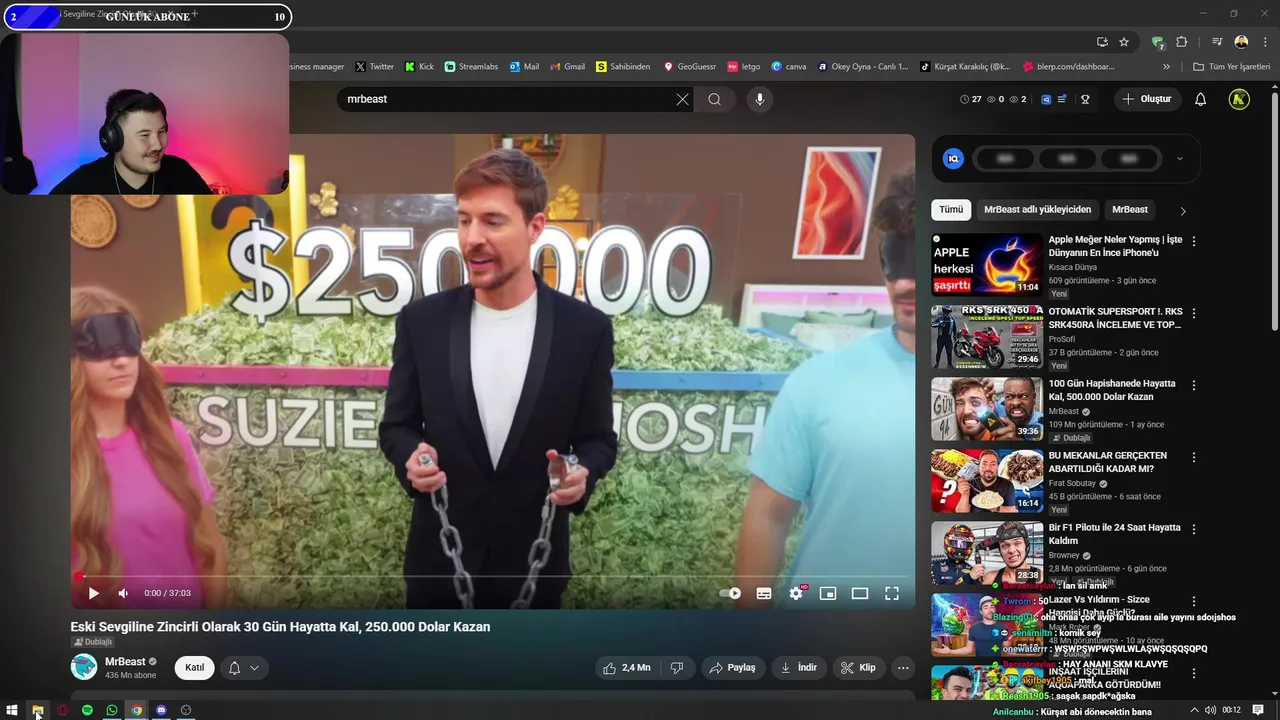
Task: Select MrBeast adlı yükleyiciden chip
Action: [1037, 210]
